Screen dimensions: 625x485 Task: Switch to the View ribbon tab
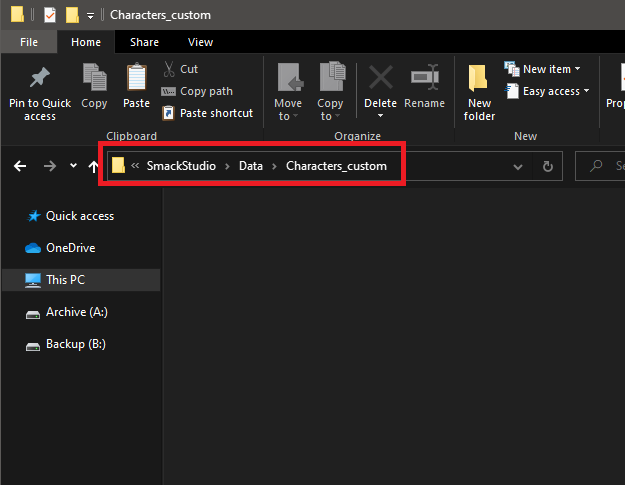pos(200,42)
